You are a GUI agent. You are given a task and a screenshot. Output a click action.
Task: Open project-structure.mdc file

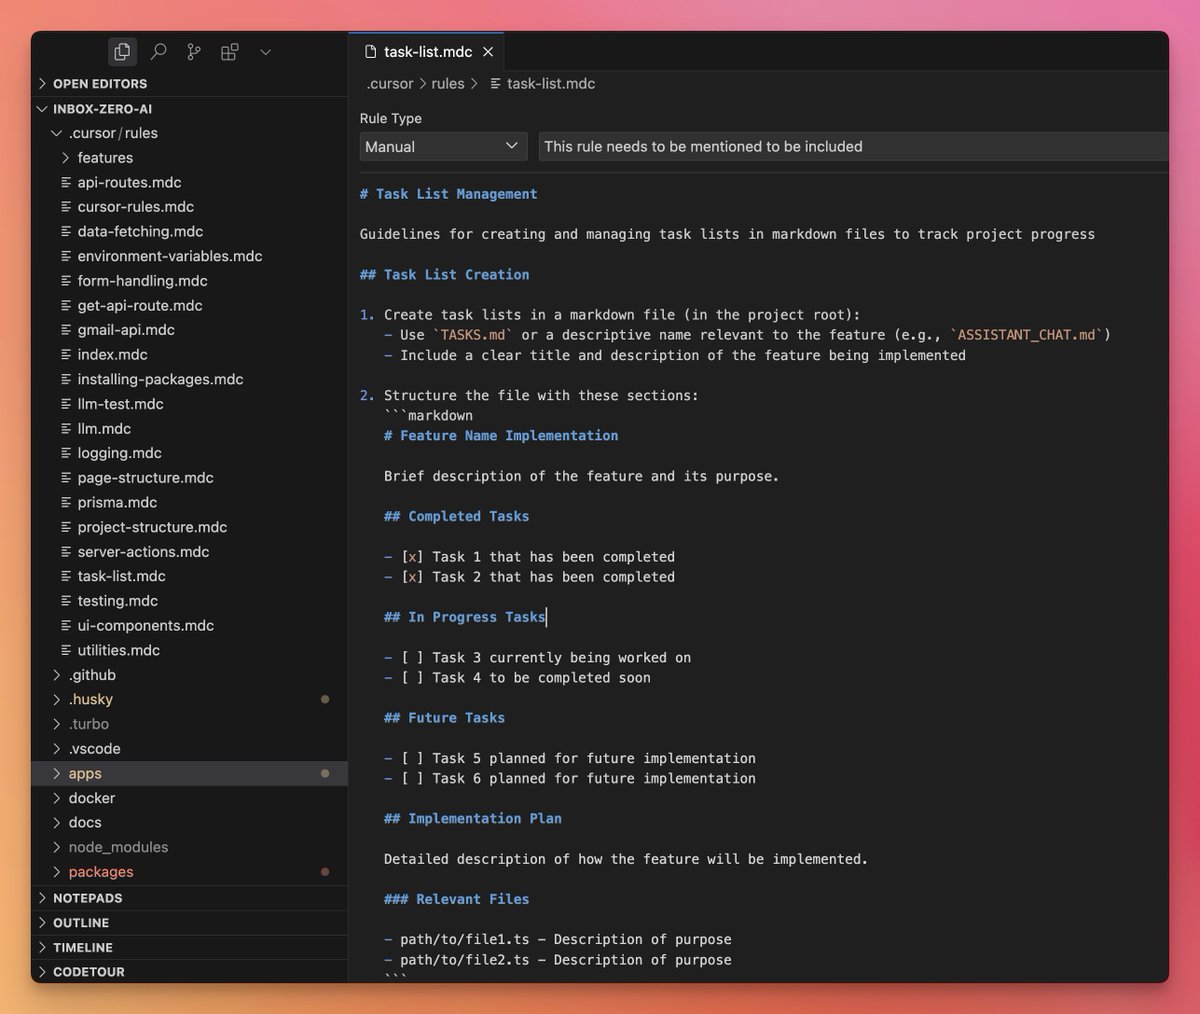190,527
